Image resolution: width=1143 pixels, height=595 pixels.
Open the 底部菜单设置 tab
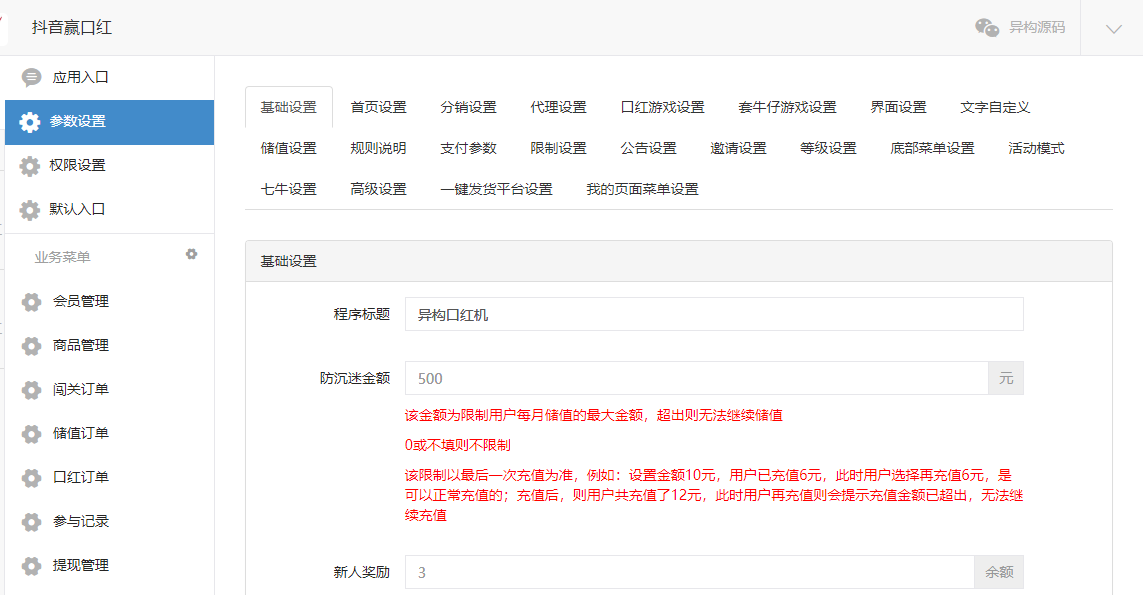click(932, 146)
